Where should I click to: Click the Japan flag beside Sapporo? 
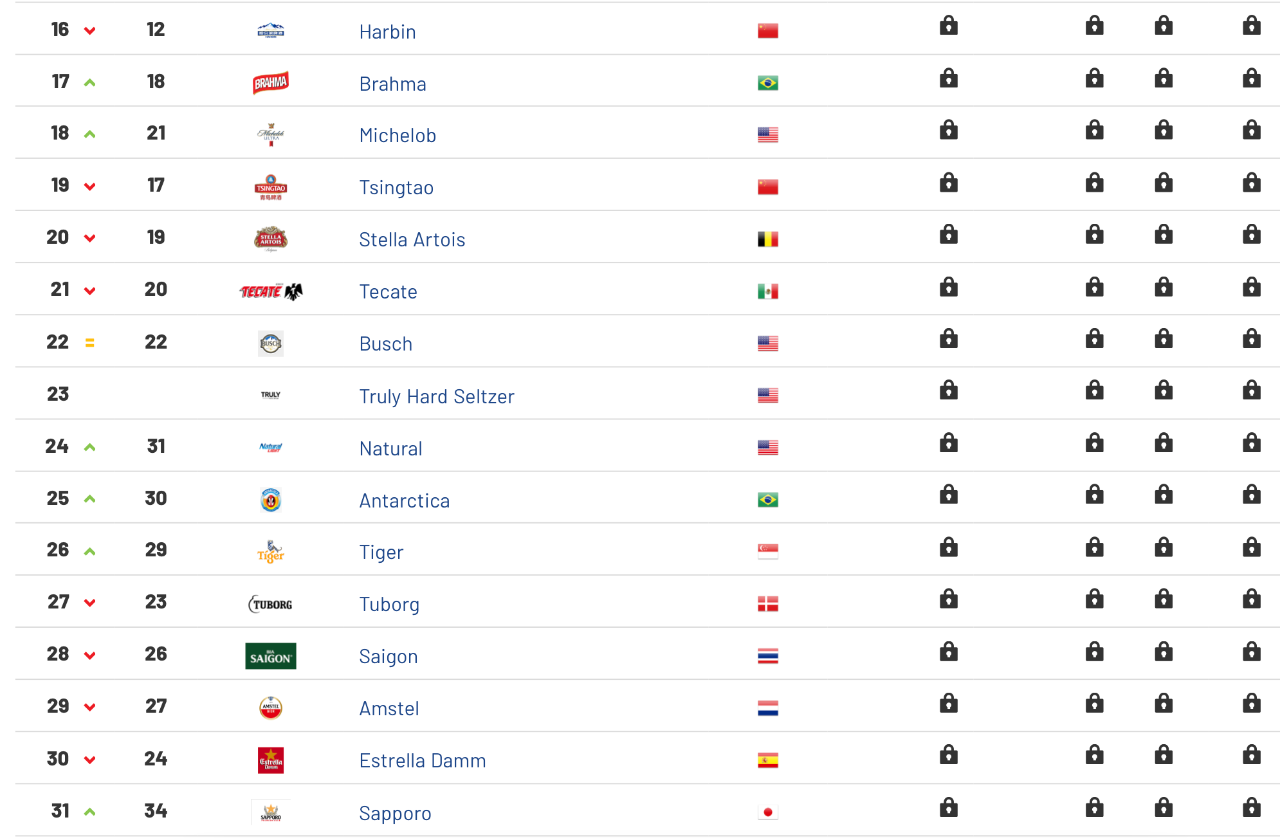[x=768, y=812]
